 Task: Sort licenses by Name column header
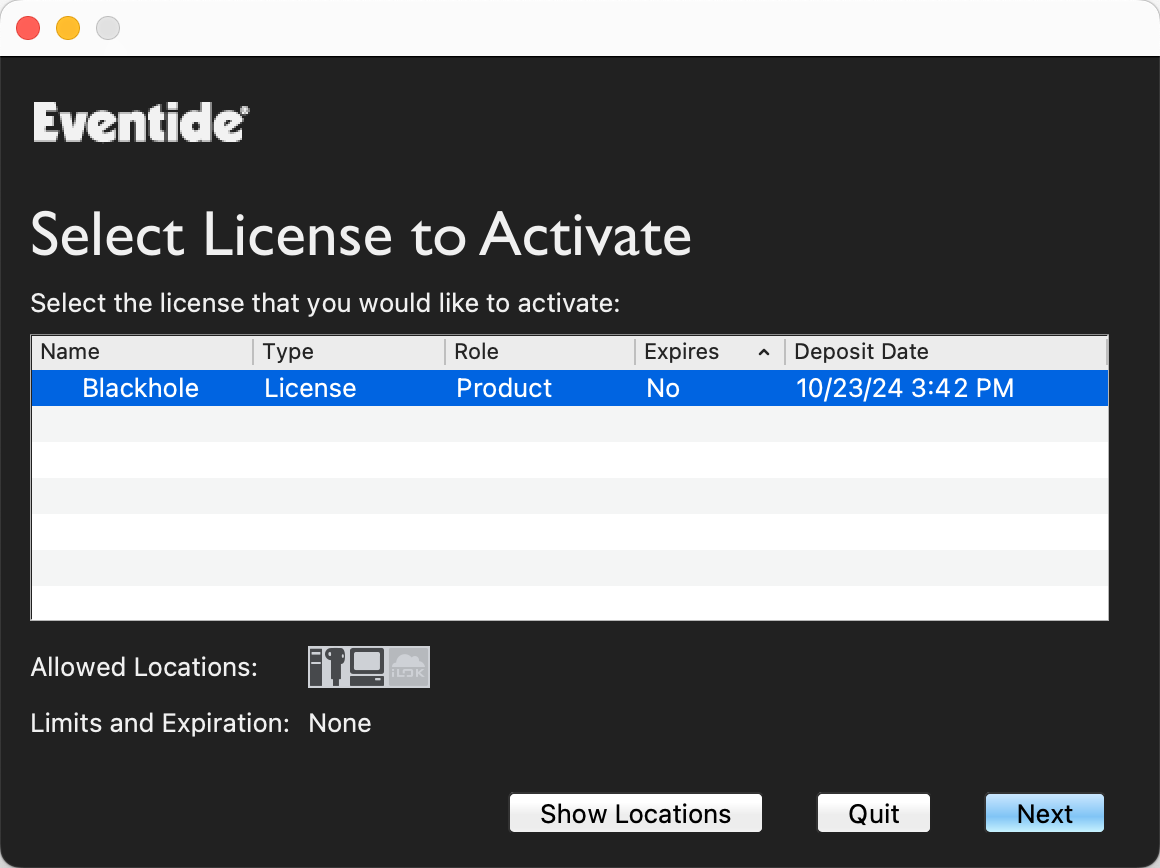[x=142, y=351]
